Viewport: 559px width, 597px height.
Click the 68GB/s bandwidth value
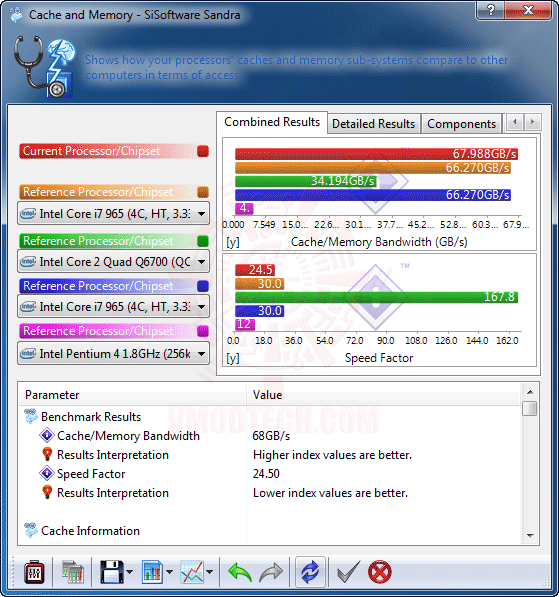[x=271, y=436]
